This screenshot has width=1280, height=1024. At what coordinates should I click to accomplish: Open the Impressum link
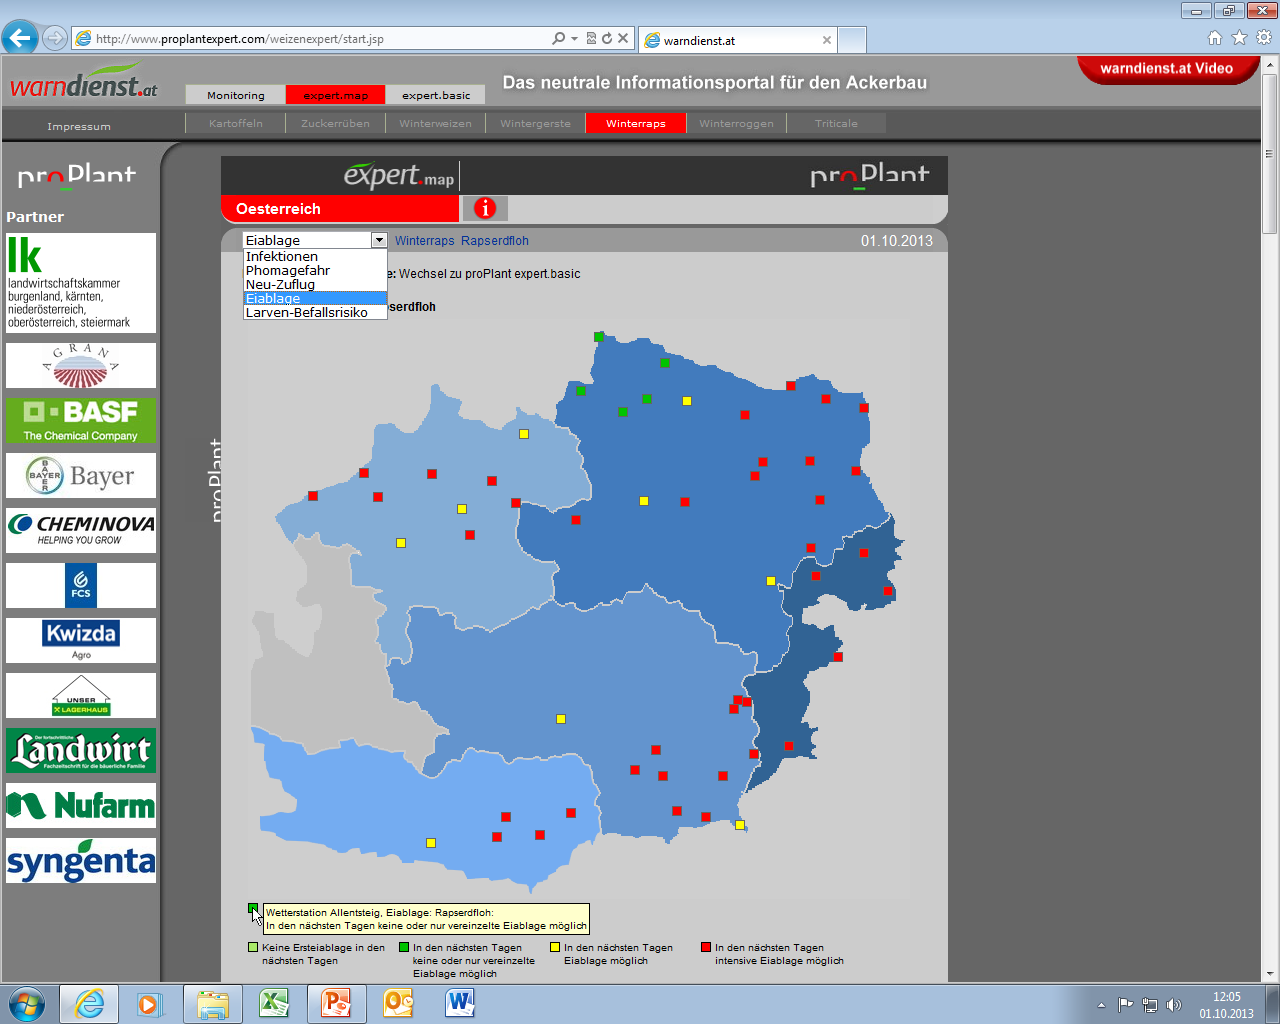click(79, 126)
